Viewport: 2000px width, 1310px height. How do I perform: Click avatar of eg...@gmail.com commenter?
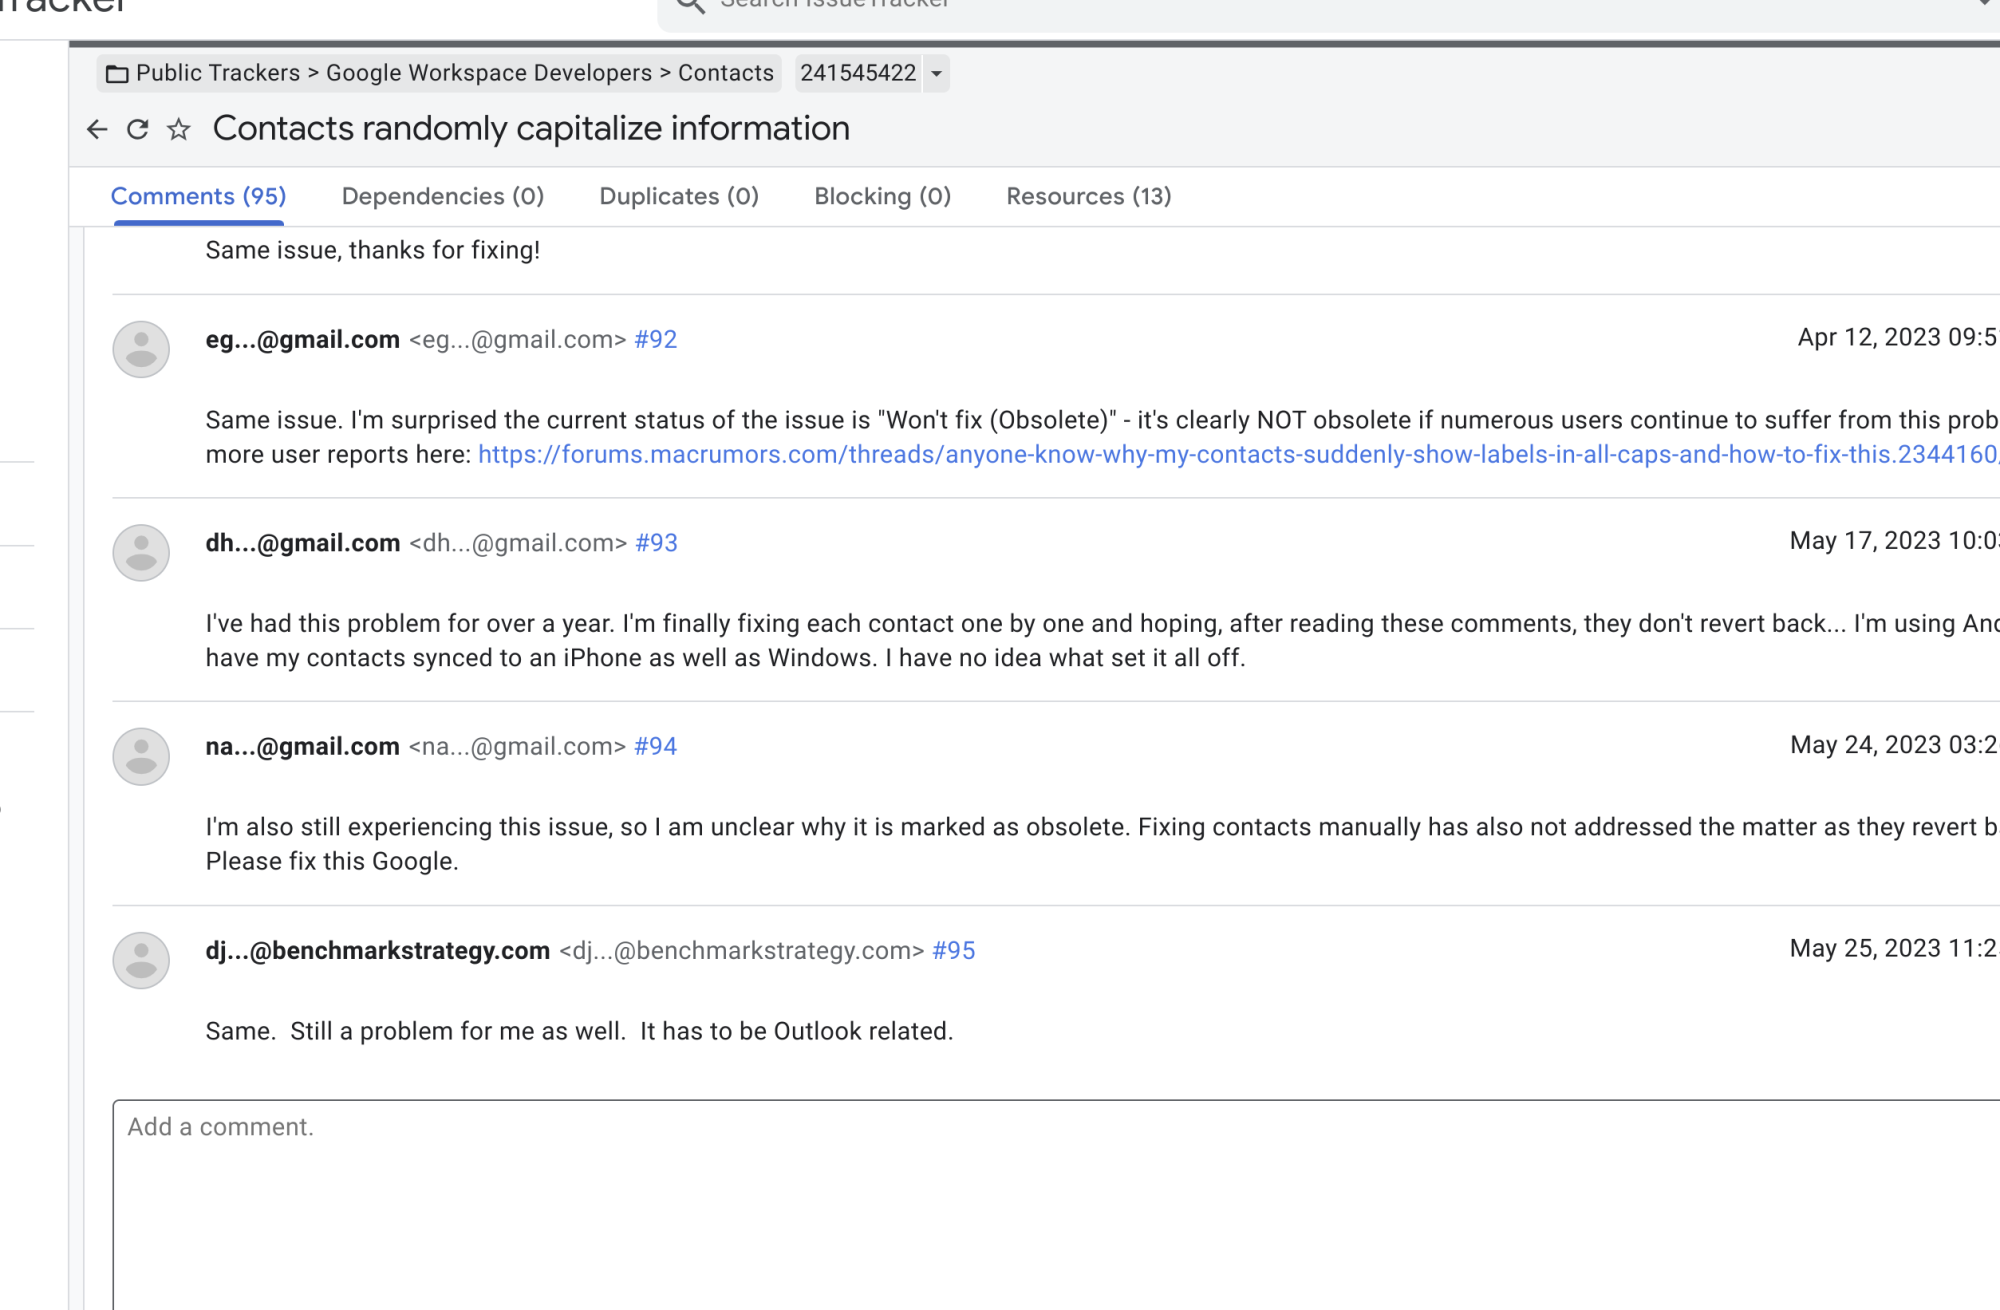(x=141, y=349)
